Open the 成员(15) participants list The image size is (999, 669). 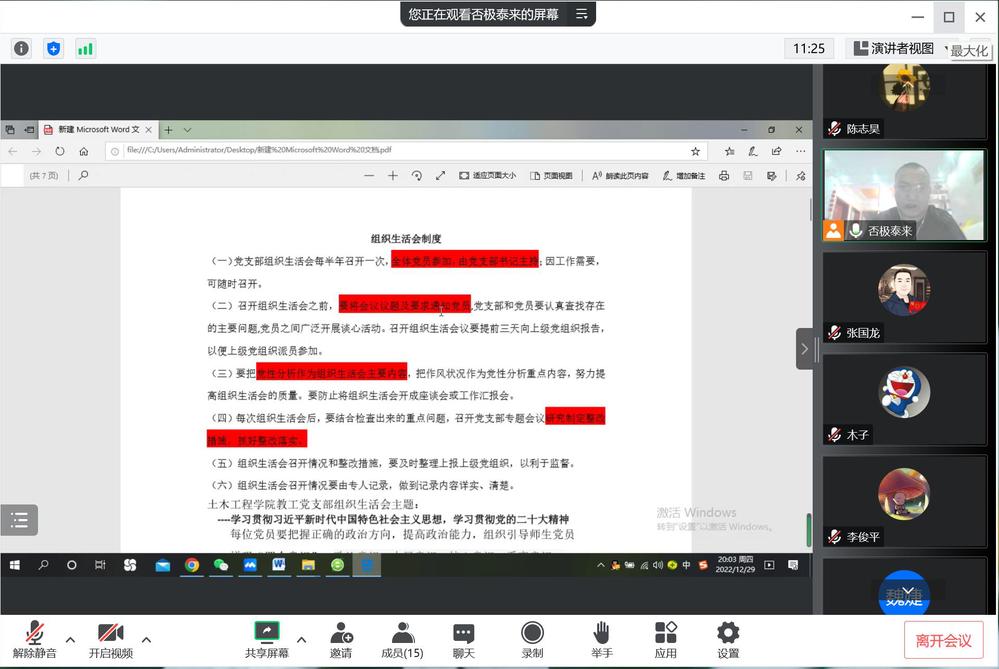(402, 640)
